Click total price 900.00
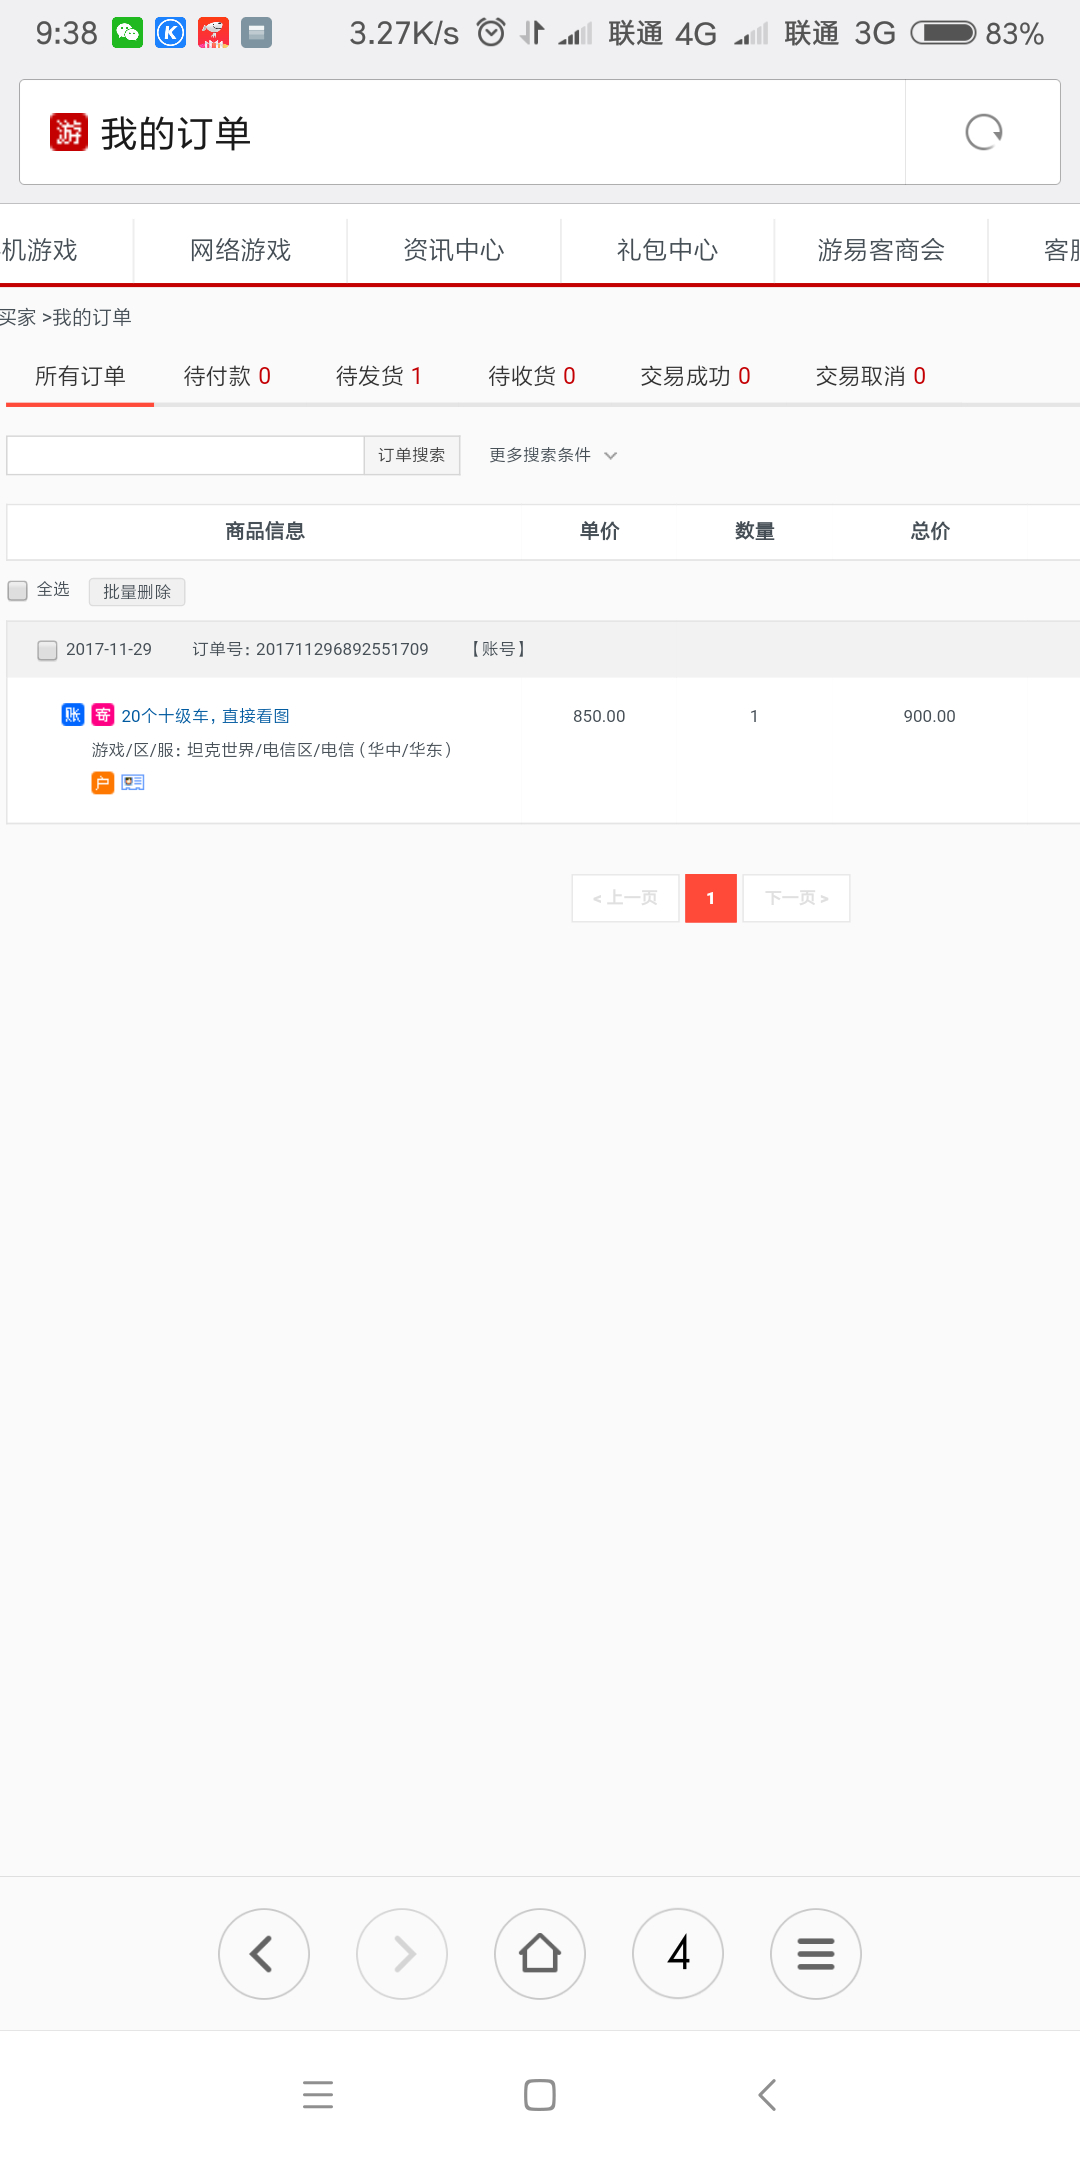 pos(930,716)
